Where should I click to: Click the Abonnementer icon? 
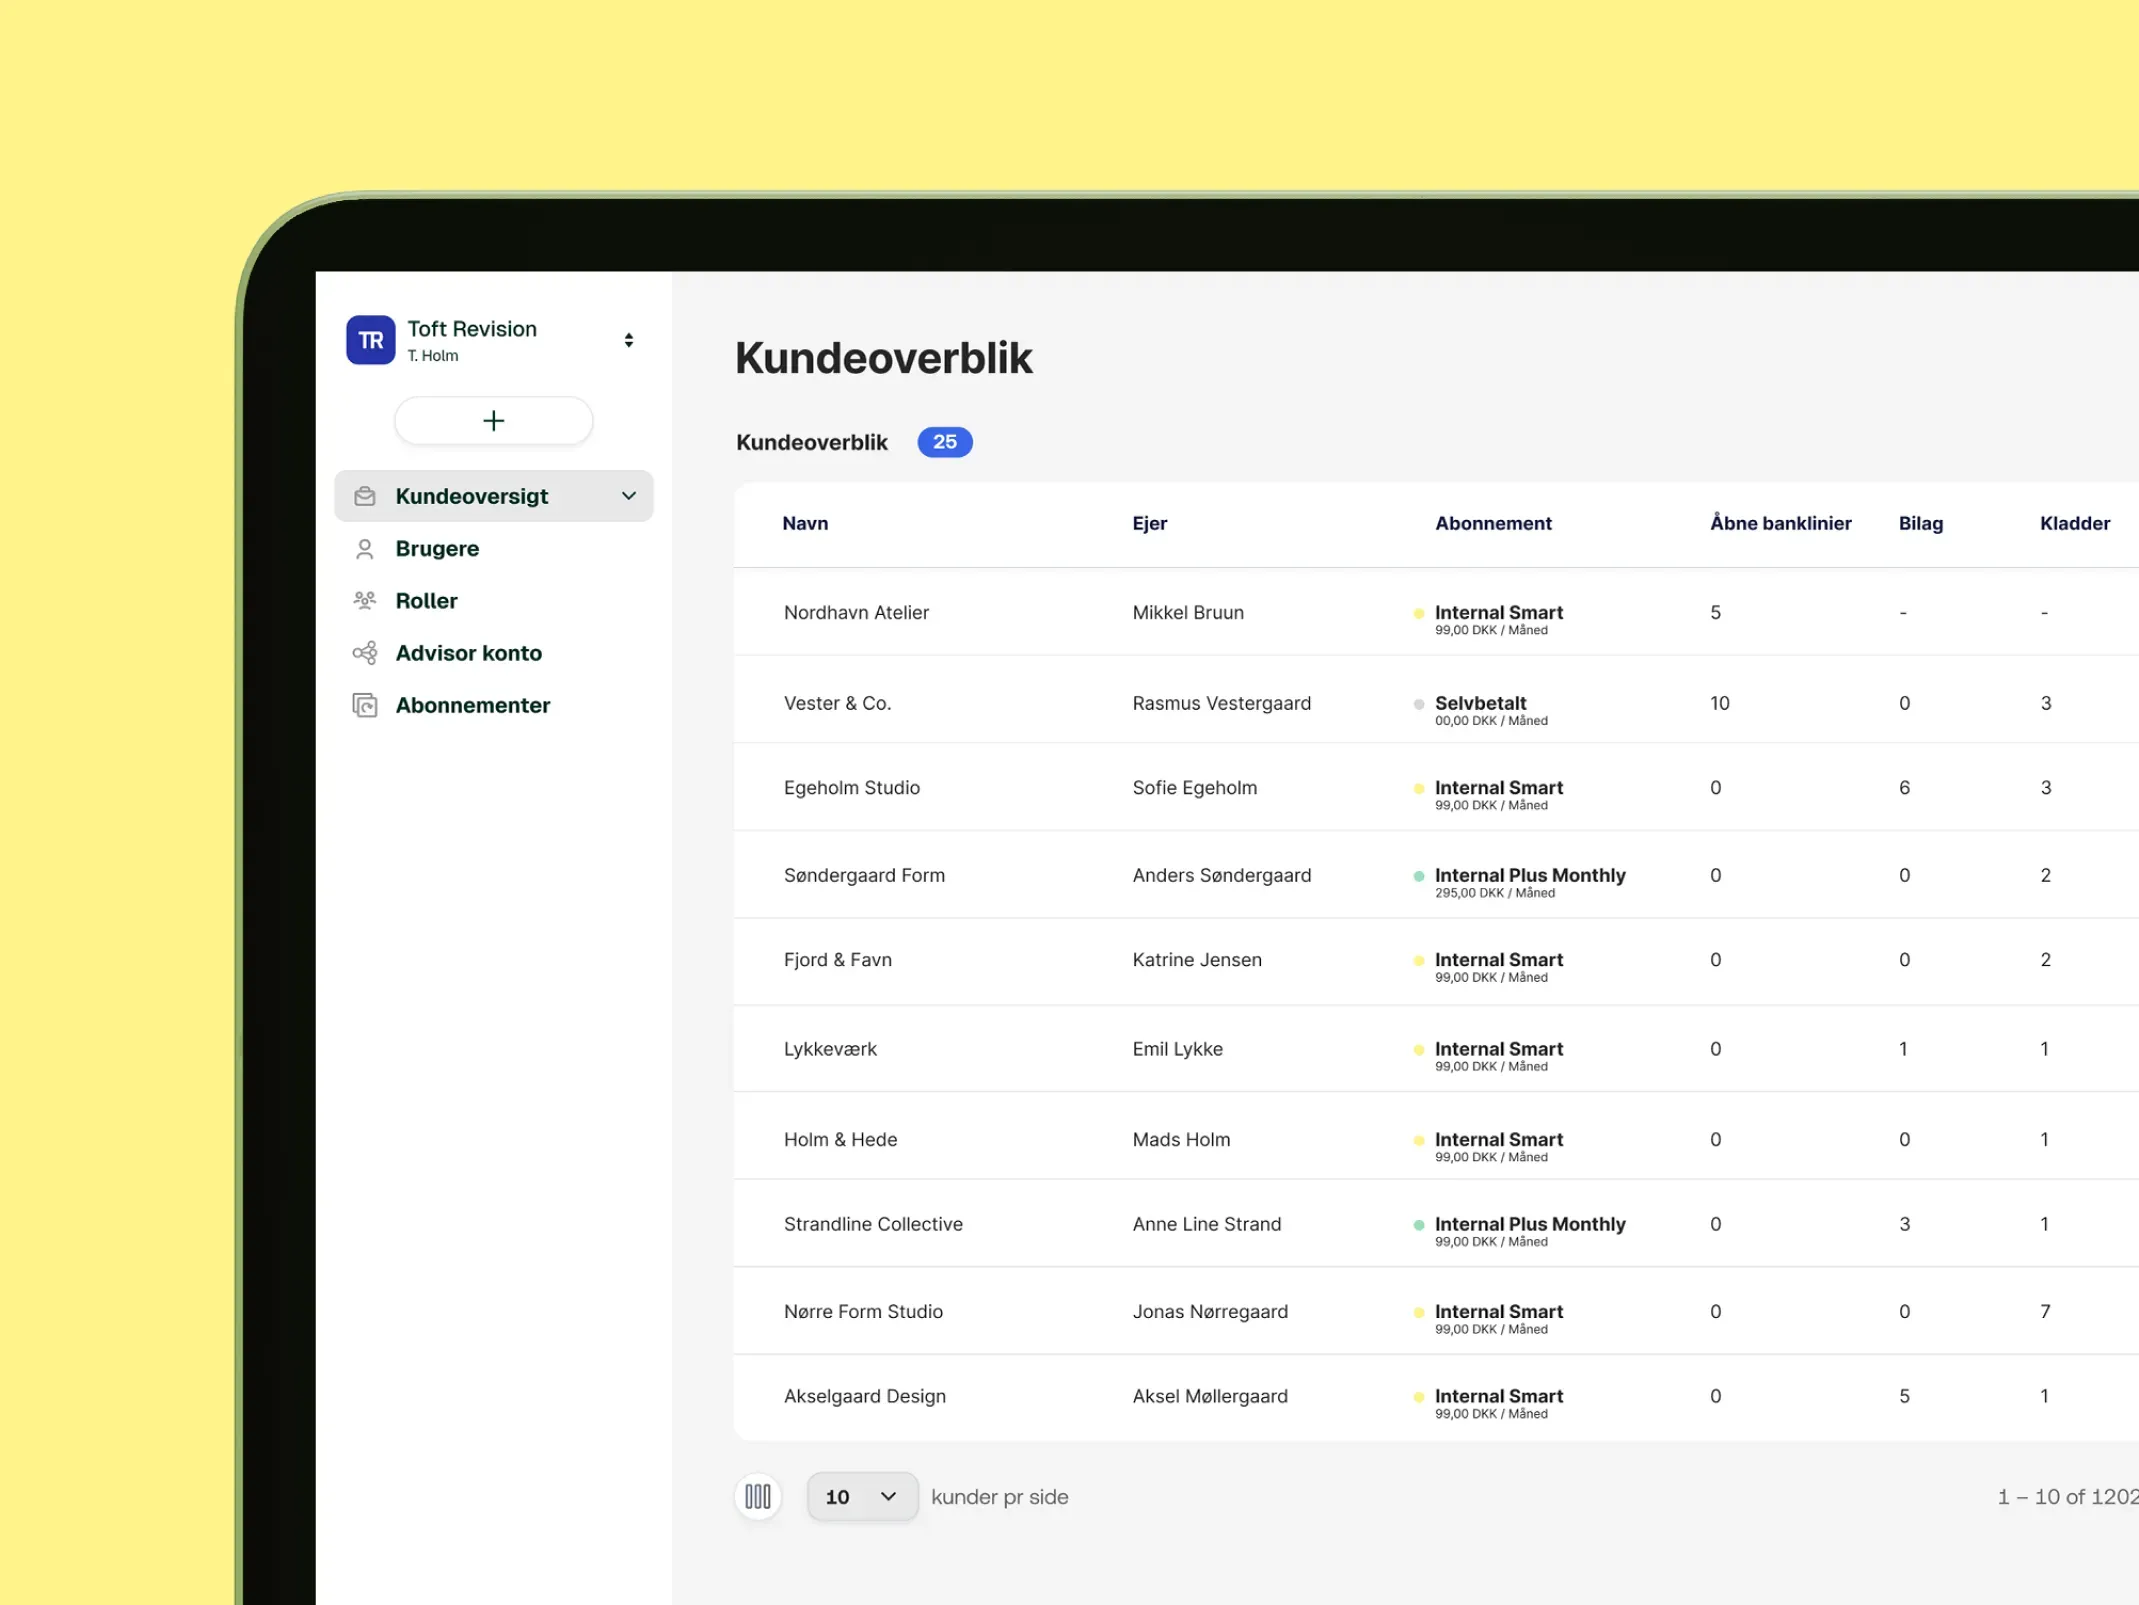[365, 705]
